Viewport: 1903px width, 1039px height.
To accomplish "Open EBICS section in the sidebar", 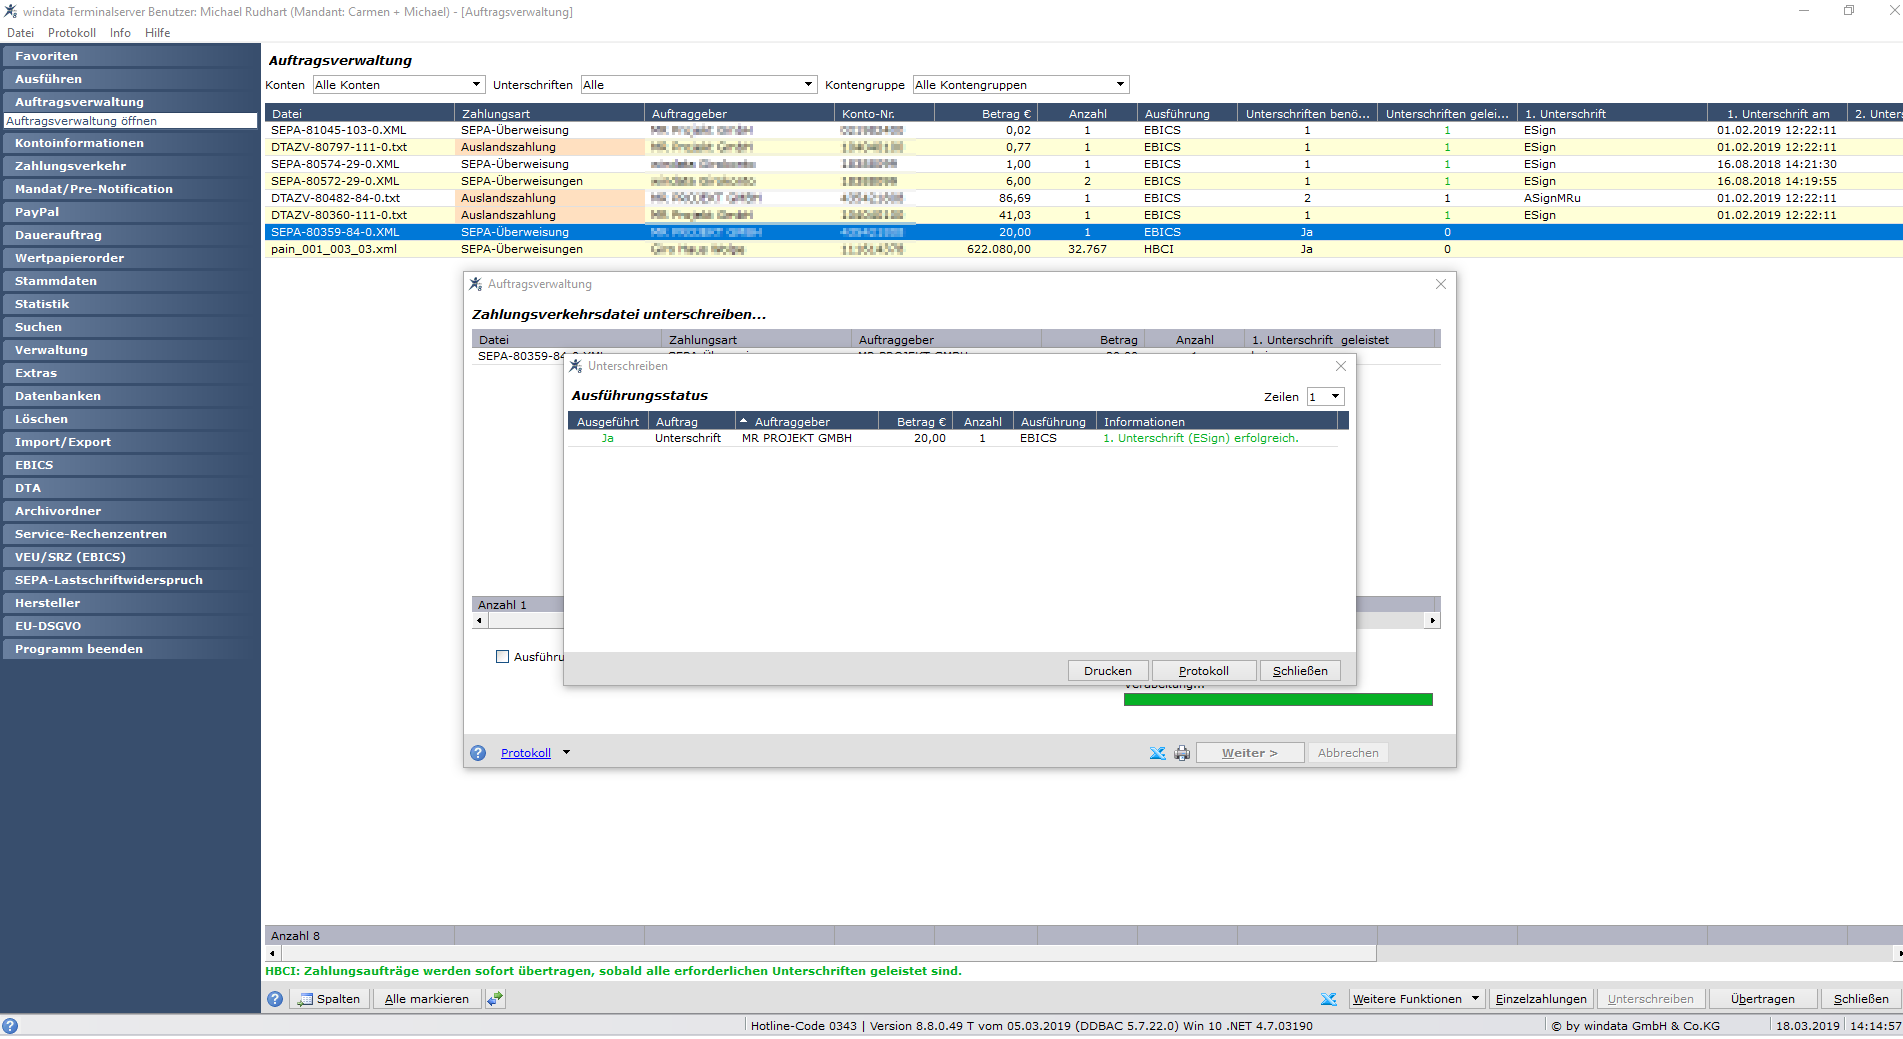I will 130,465.
